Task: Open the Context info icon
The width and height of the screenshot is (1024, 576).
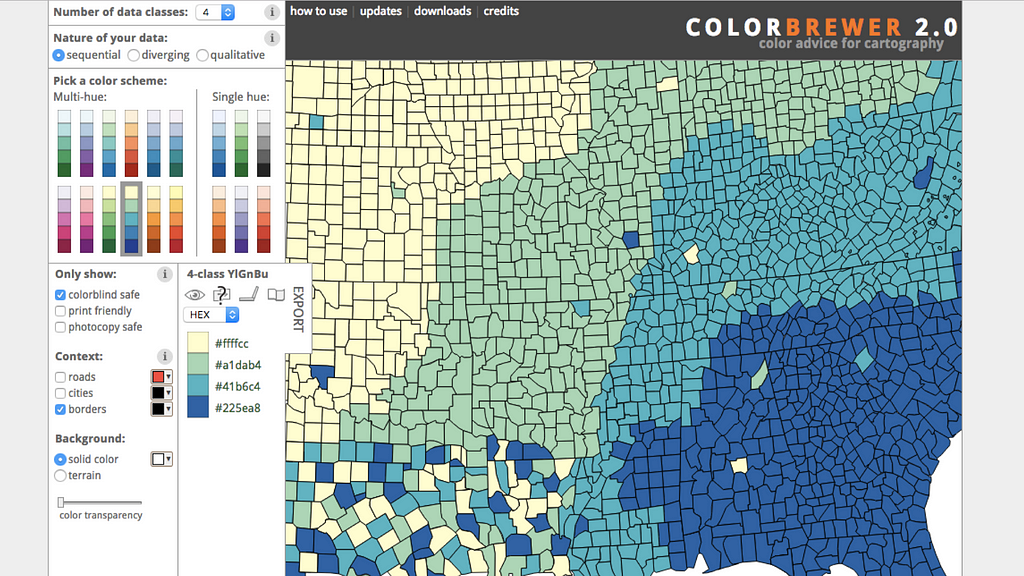Action: (x=165, y=356)
